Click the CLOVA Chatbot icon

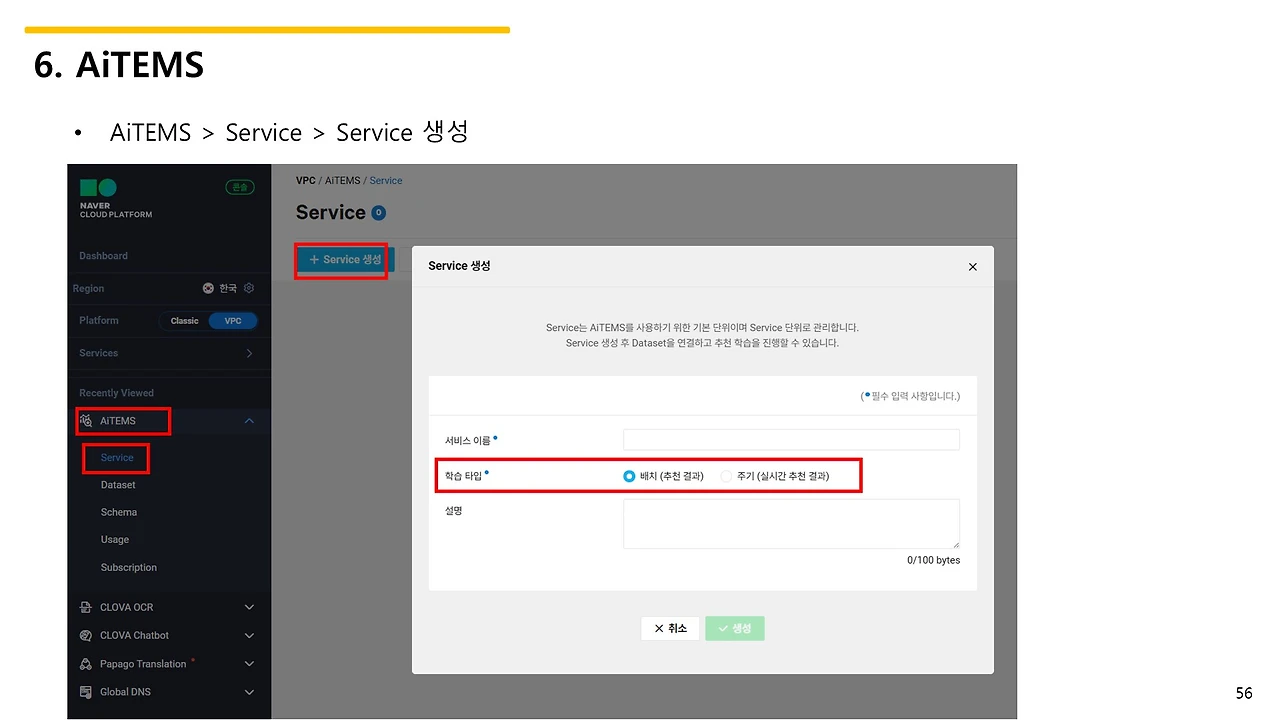click(x=86, y=635)
